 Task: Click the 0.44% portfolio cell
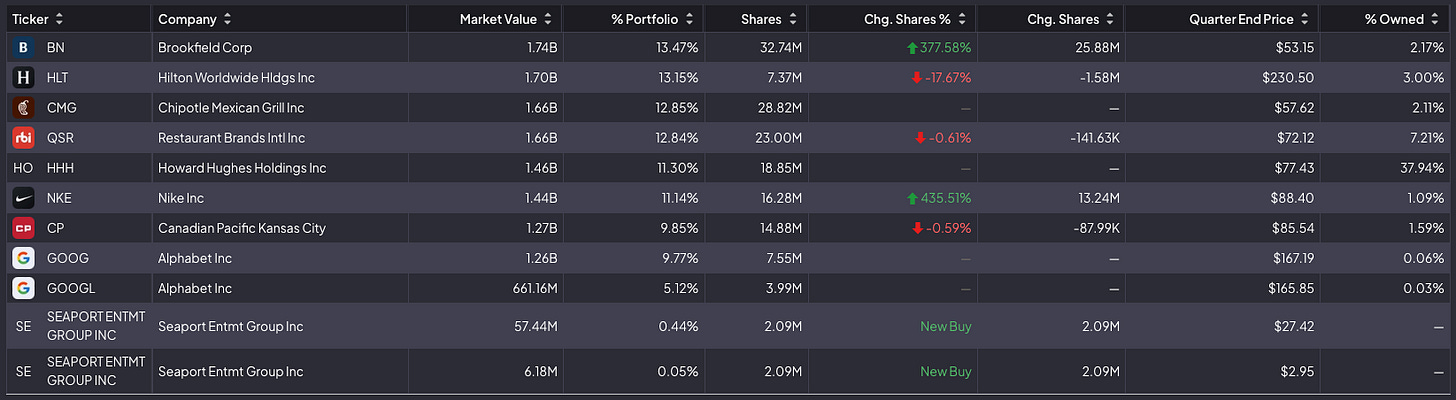point(680,326)
